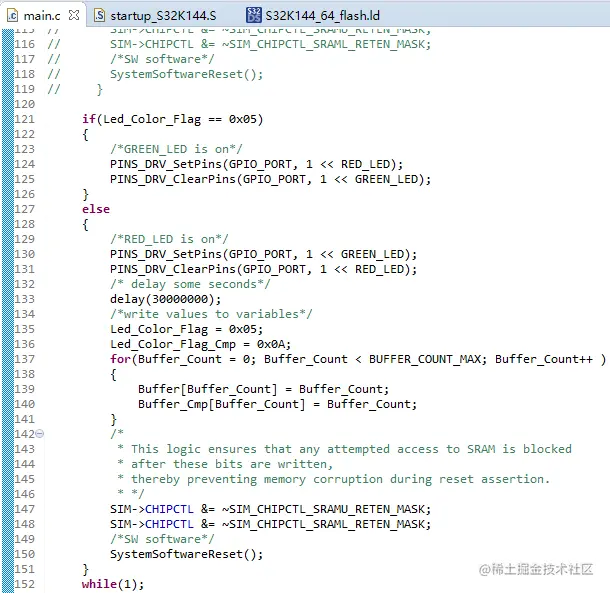Click the S32DS icon on flash.ld tab
Image resolution: width=610 pixels, height=593 pixels.
pos(254,15)
